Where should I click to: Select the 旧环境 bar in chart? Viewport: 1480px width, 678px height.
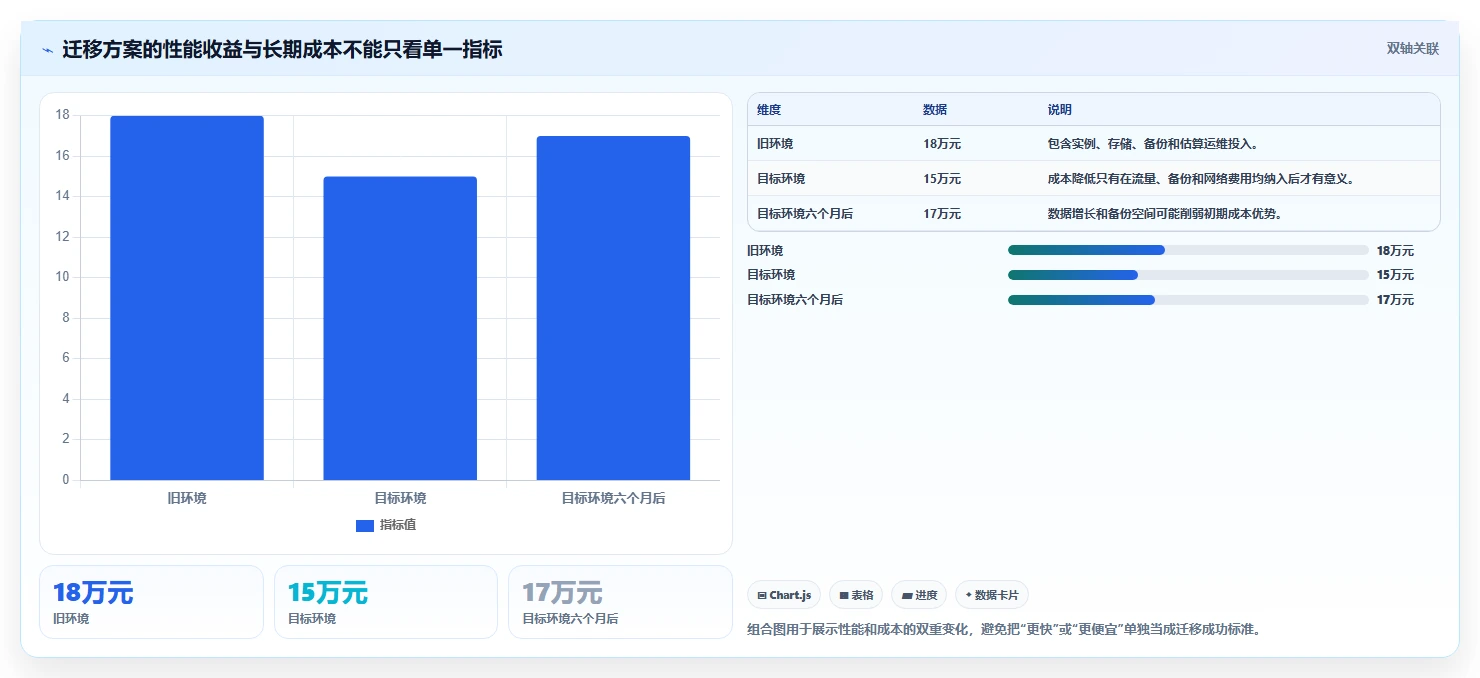[187, 298]
